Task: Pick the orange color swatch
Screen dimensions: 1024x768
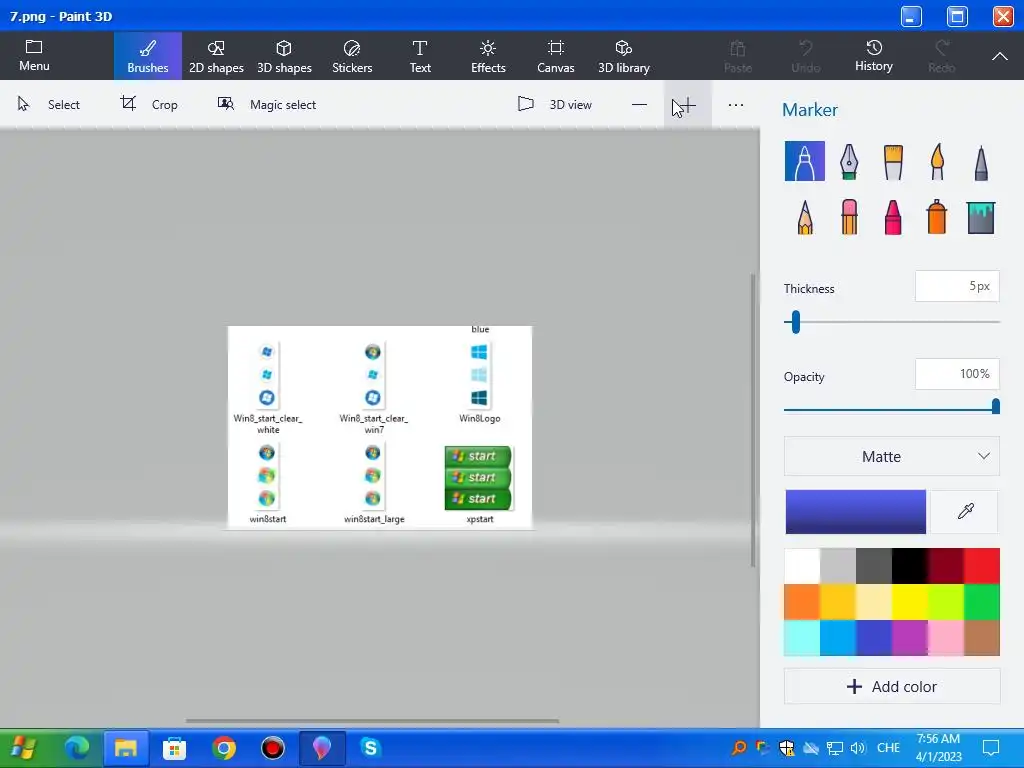Action: tap(802, 601)
